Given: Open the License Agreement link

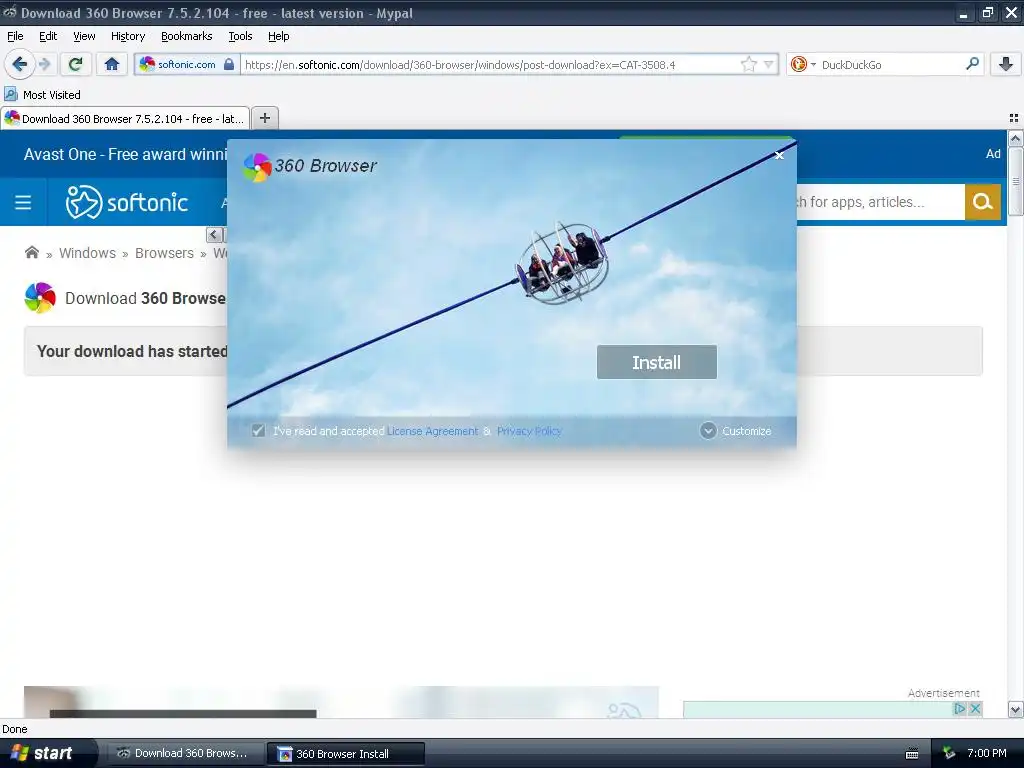Looking at the screenshot, I should click(x=432, y=431).
